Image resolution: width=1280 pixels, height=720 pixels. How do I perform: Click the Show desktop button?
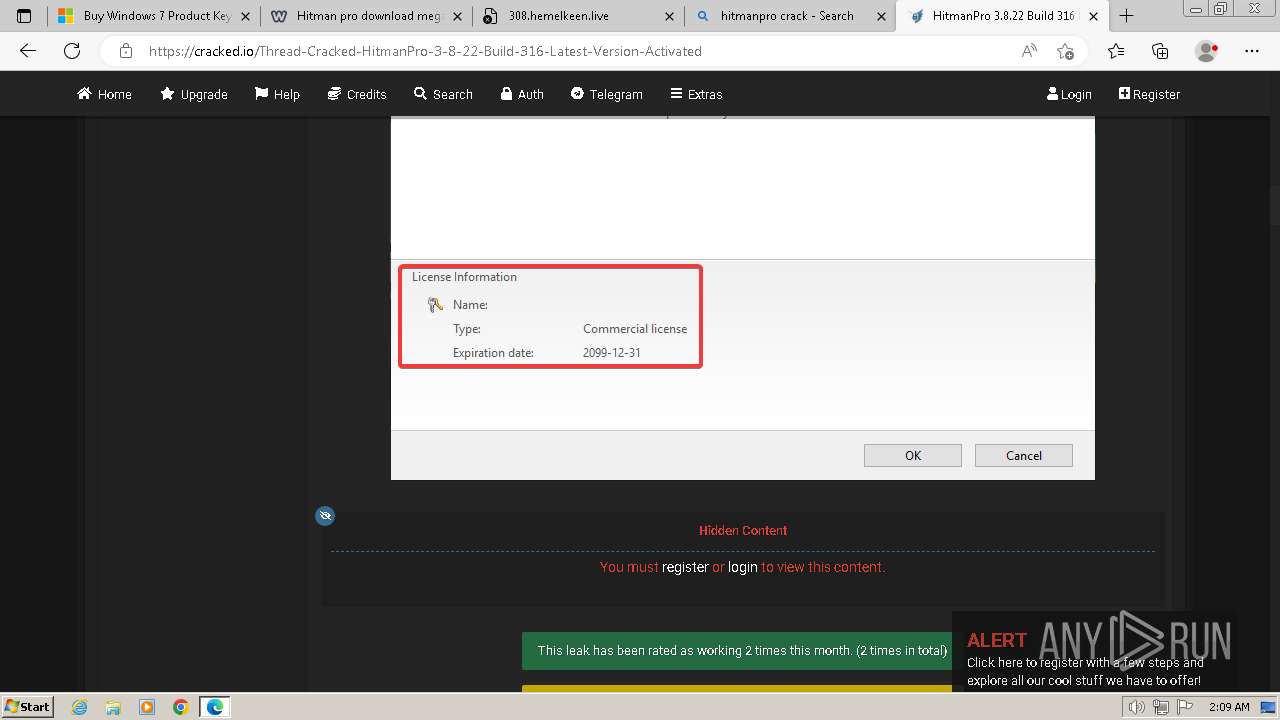1269,707
